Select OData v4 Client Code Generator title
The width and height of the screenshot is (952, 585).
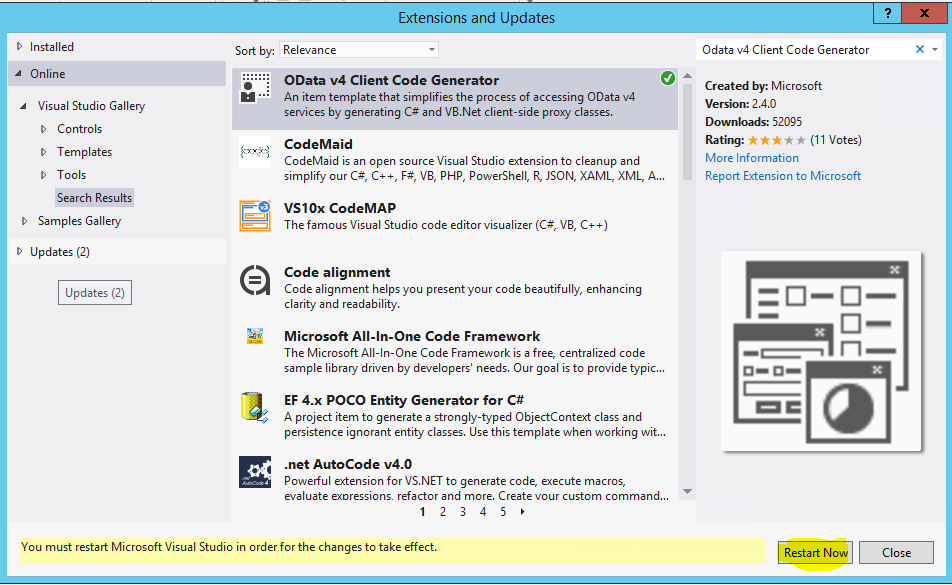(391, 80)
